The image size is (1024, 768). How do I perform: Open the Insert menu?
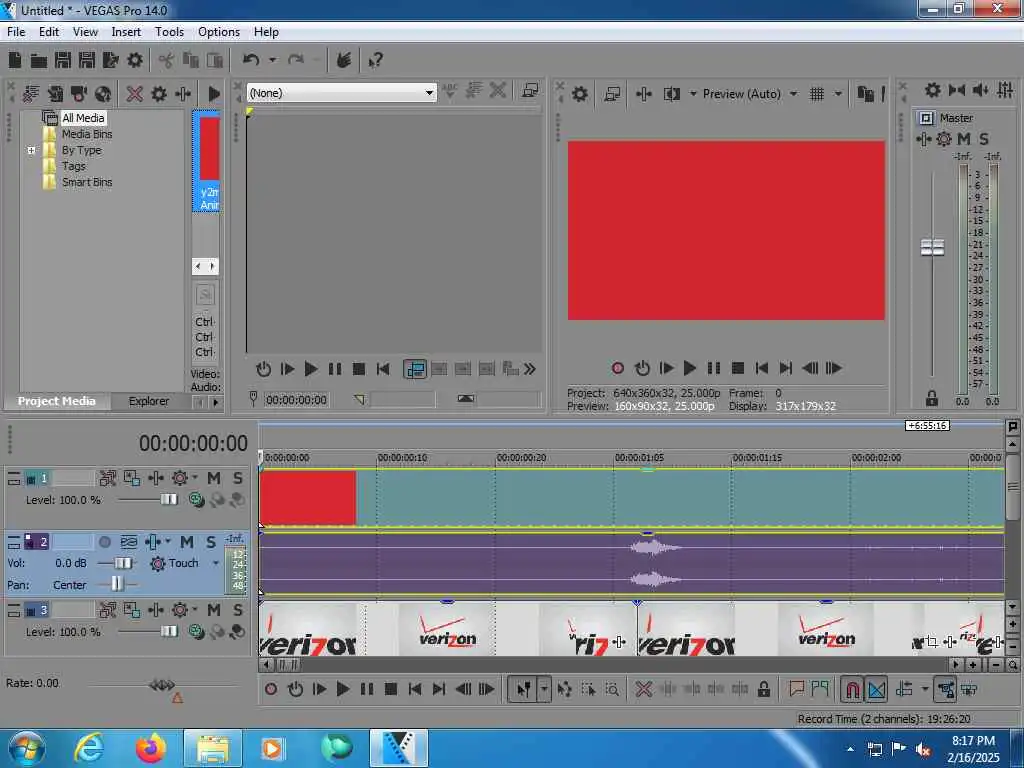pos(126,32)
